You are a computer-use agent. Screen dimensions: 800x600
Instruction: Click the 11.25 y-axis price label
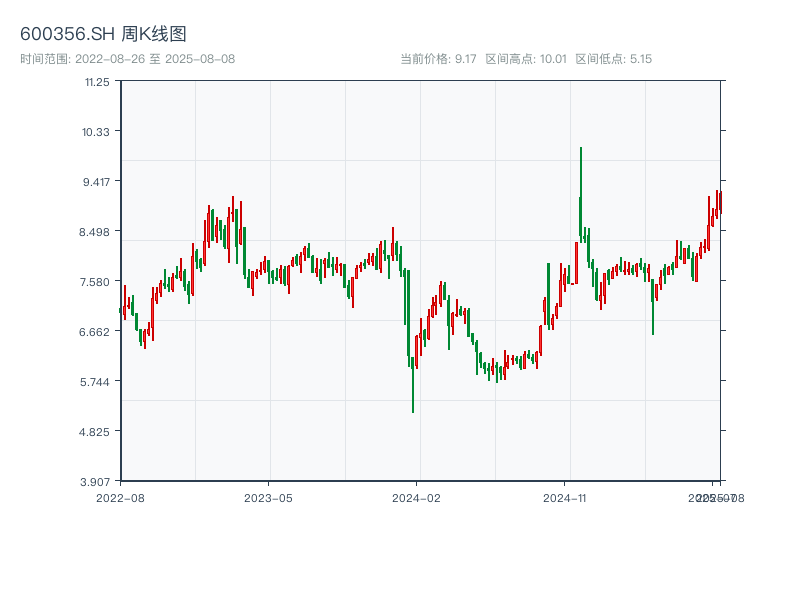coord(97,82)
